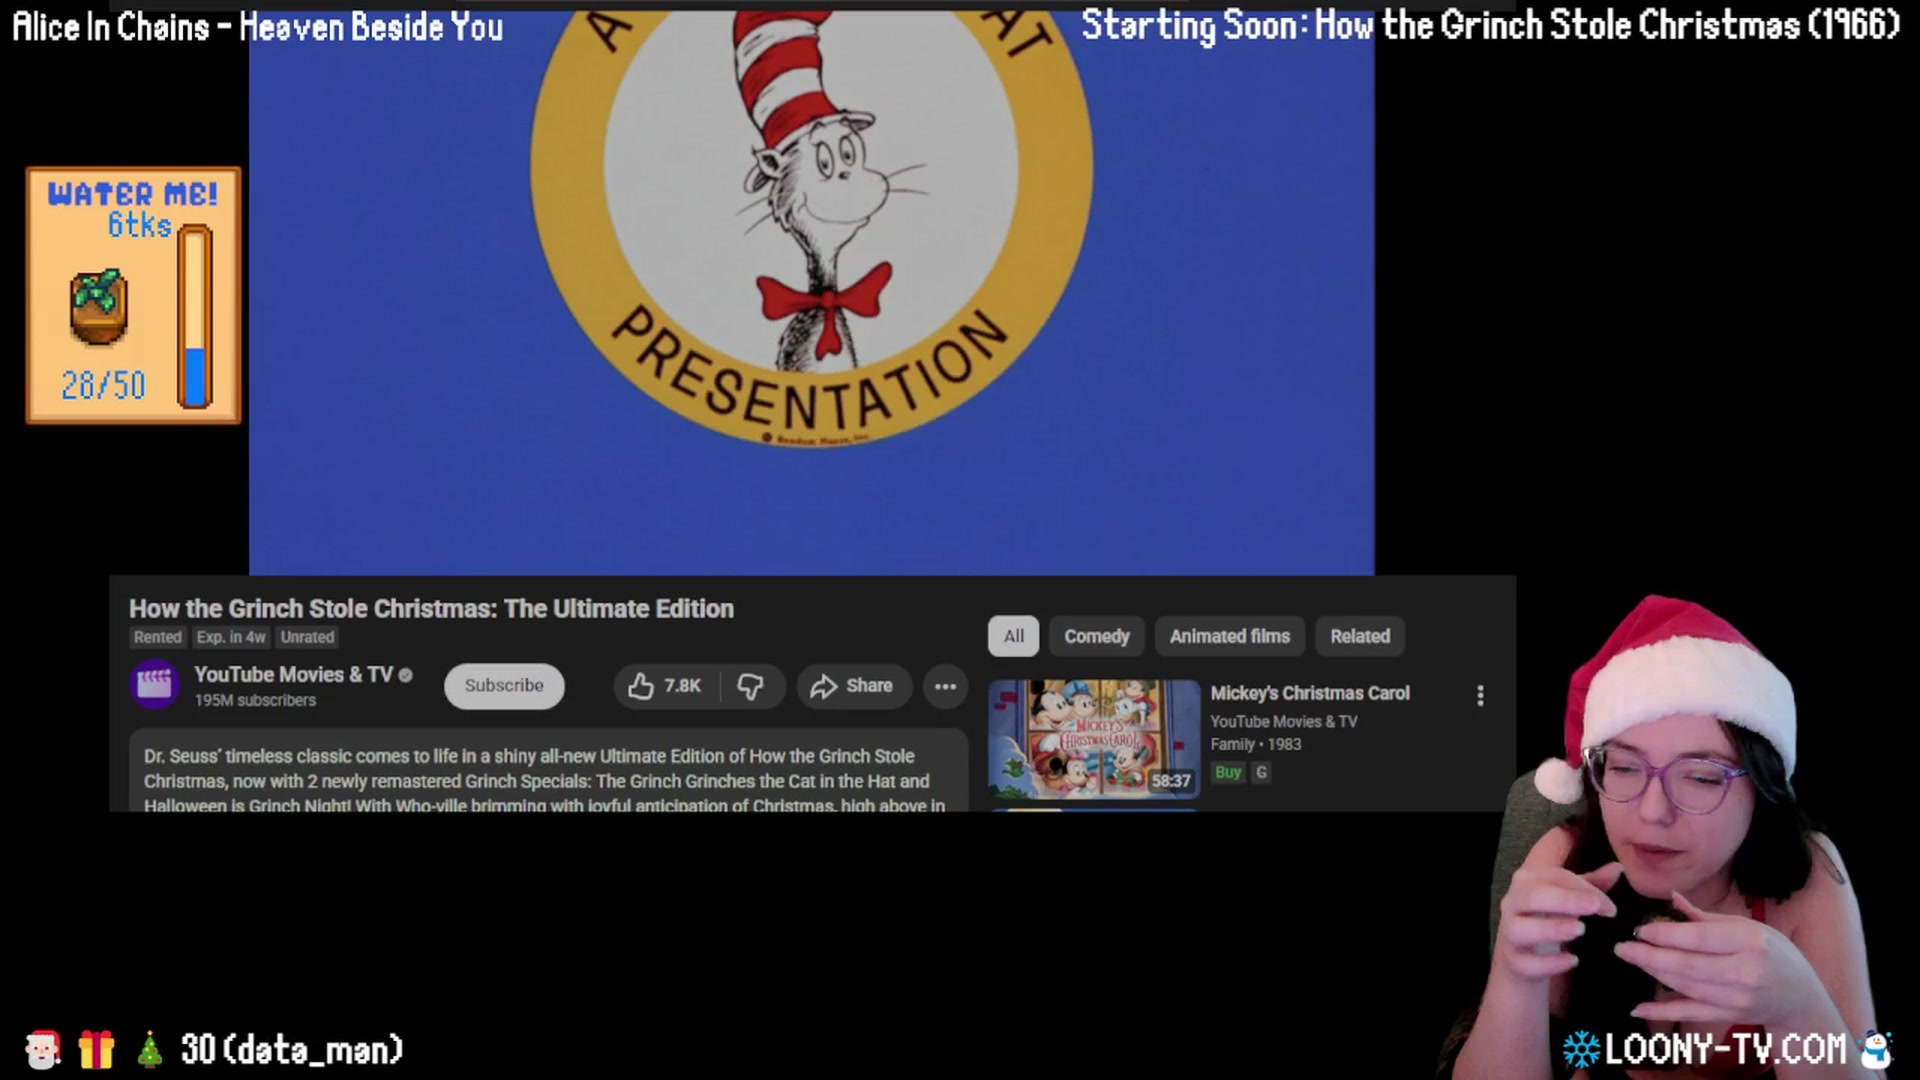
Task: Click the Water Me blue progress bar
Action: [195, 316]
